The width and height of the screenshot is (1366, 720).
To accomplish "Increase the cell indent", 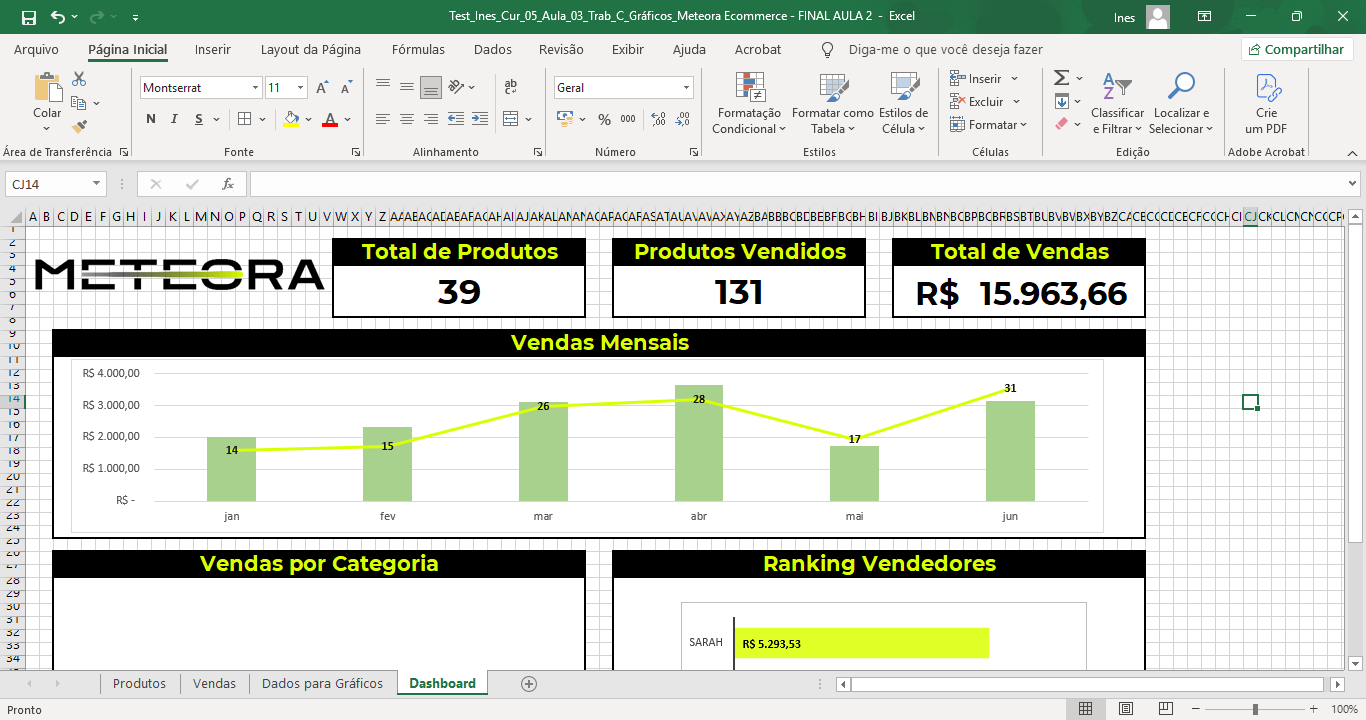I will pos(479,119).
